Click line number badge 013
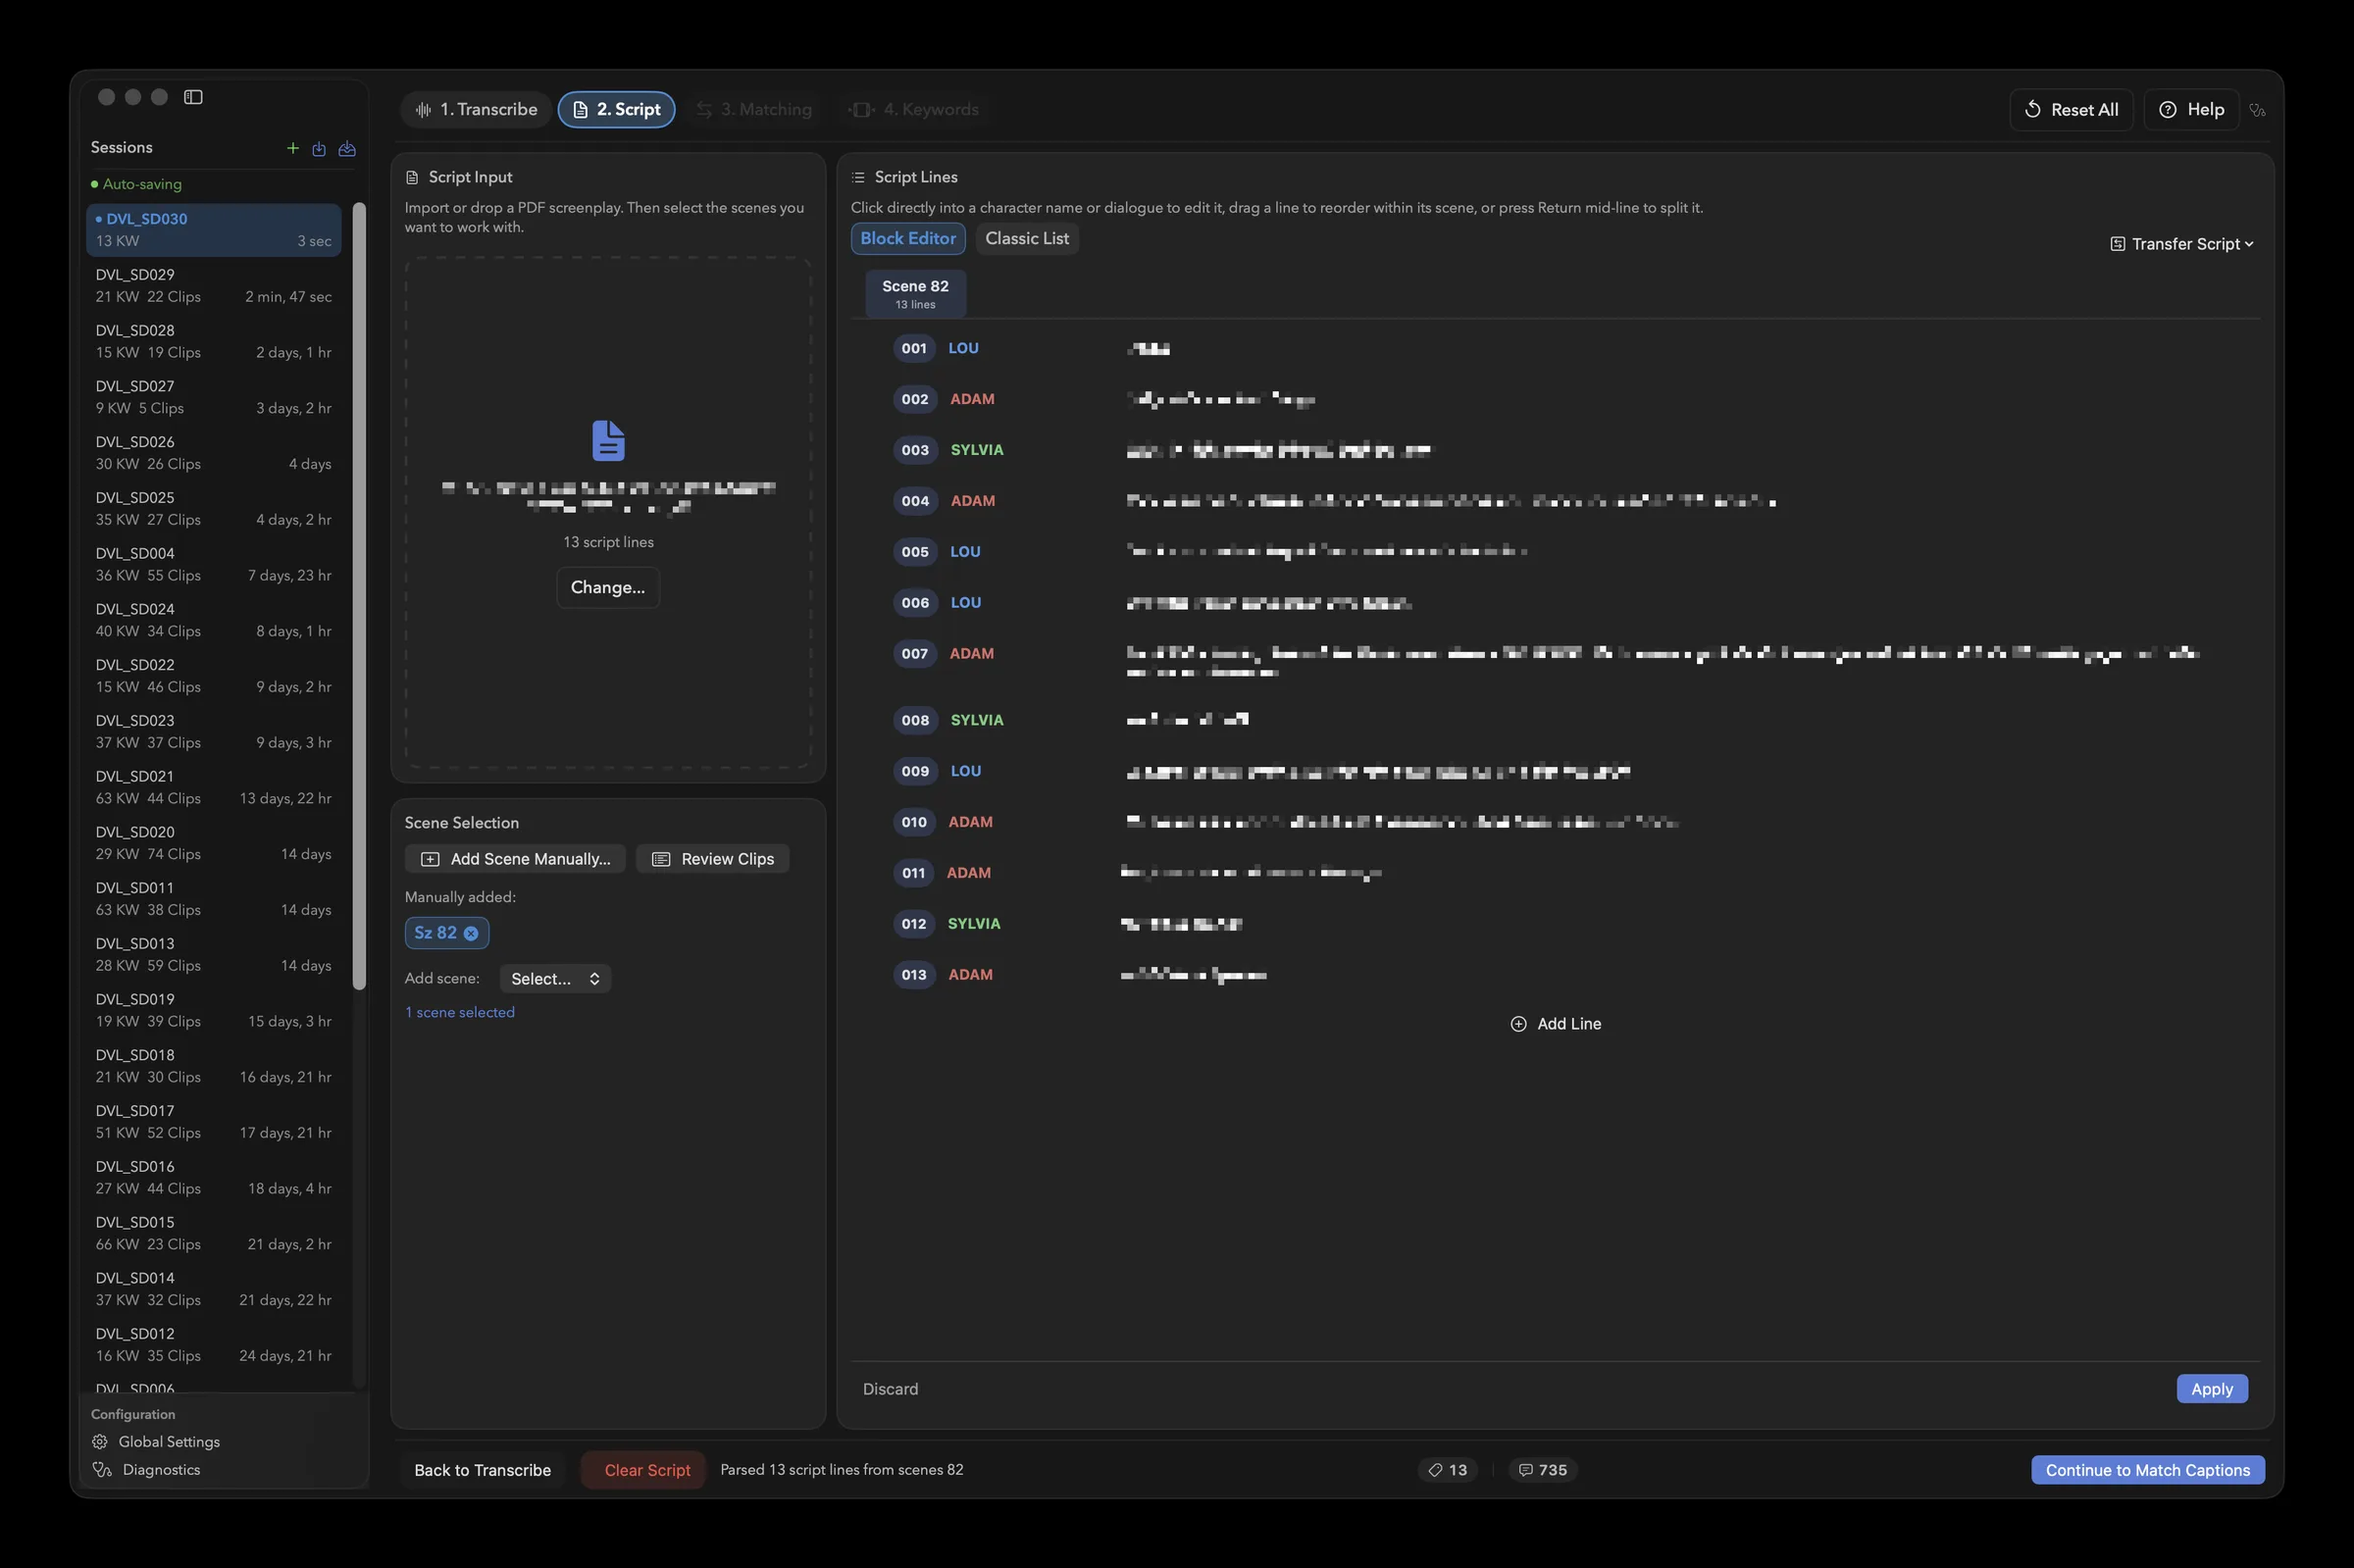 914,974
